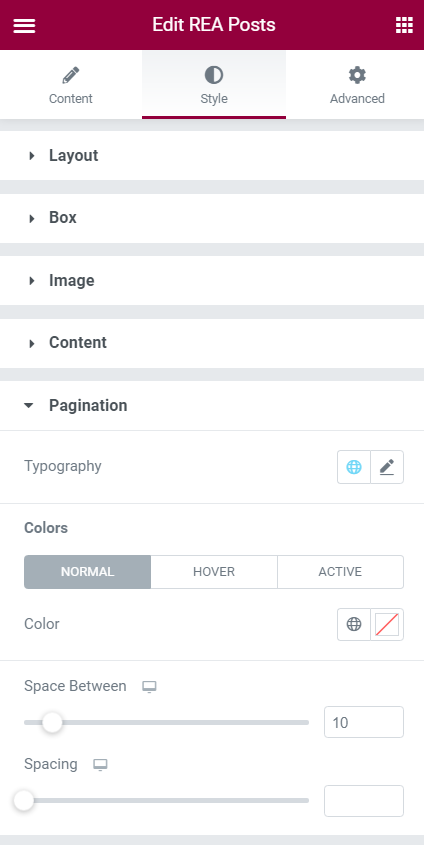Click the Spacing value input field

(x=364, y=801)
